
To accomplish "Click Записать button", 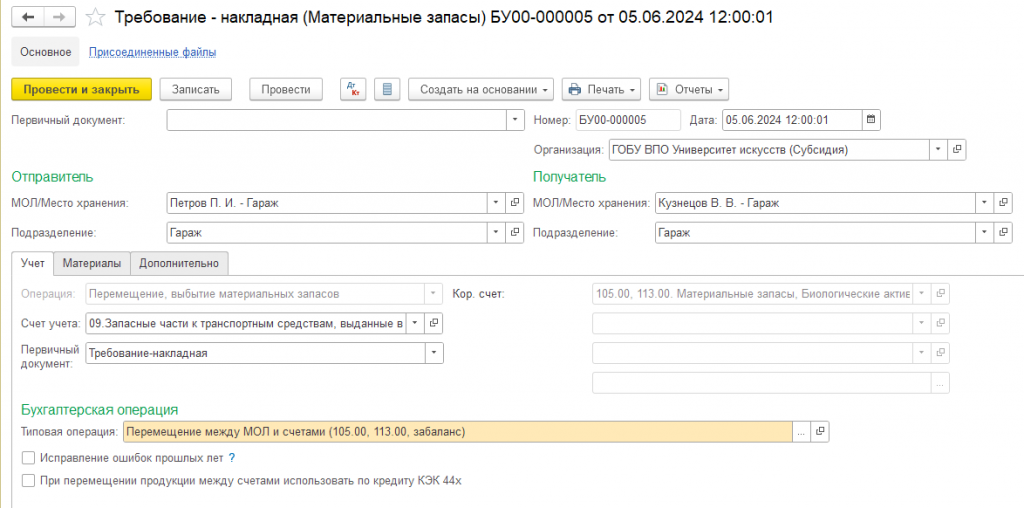I will (x=196, y=89).
